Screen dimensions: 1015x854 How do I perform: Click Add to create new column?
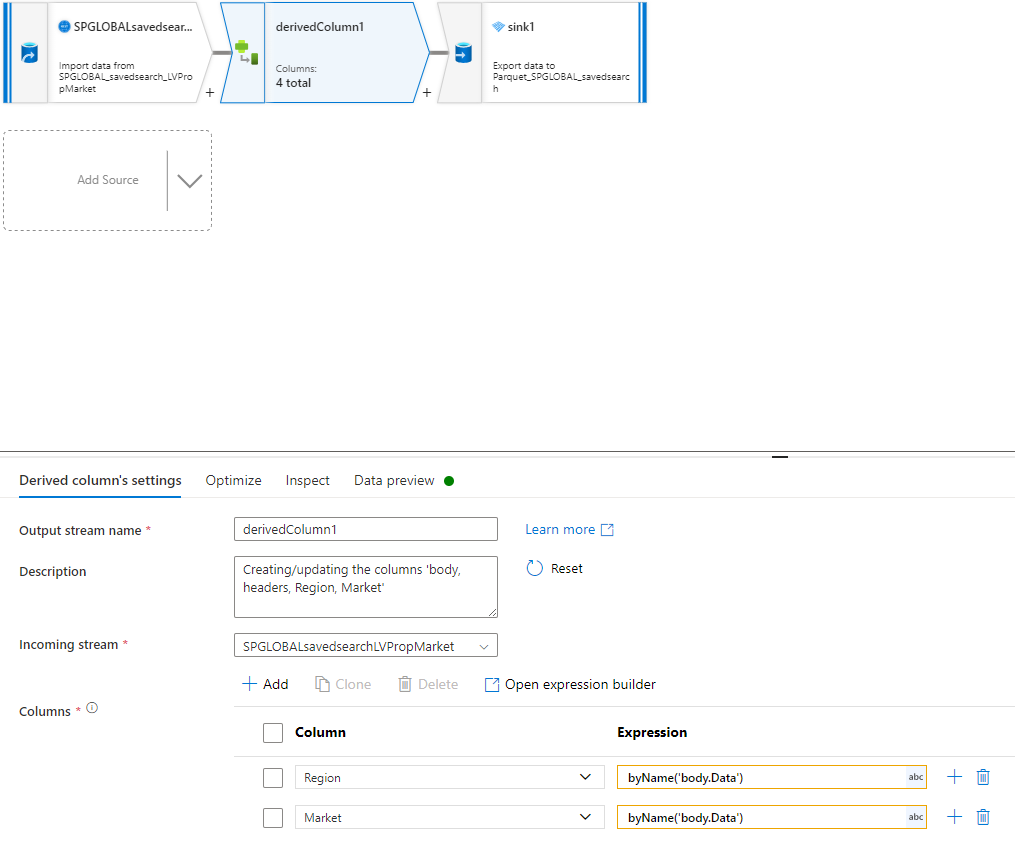click(265, 684)
